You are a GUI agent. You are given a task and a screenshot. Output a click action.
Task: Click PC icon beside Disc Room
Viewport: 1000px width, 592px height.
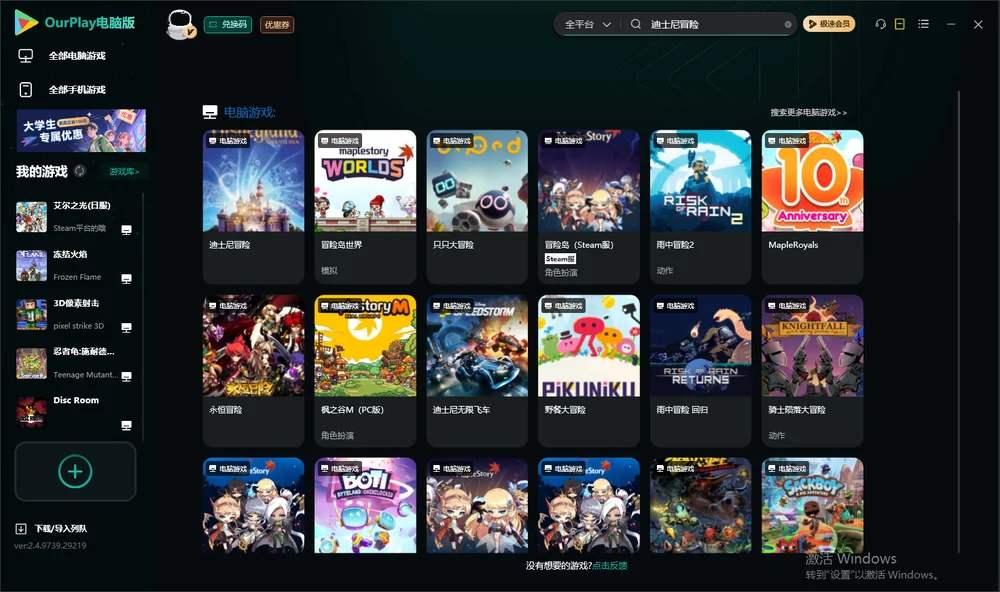pyautogui.click(x=126, y=426)
